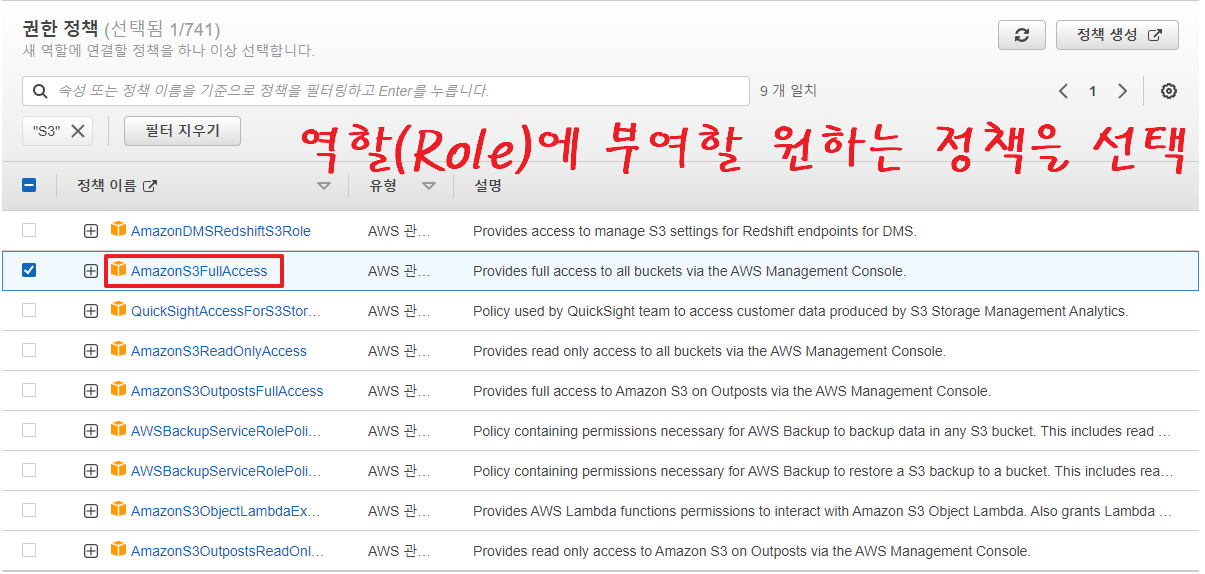Click the 유형 column header label
1205x574 pixels.
(x=382, y=186)
